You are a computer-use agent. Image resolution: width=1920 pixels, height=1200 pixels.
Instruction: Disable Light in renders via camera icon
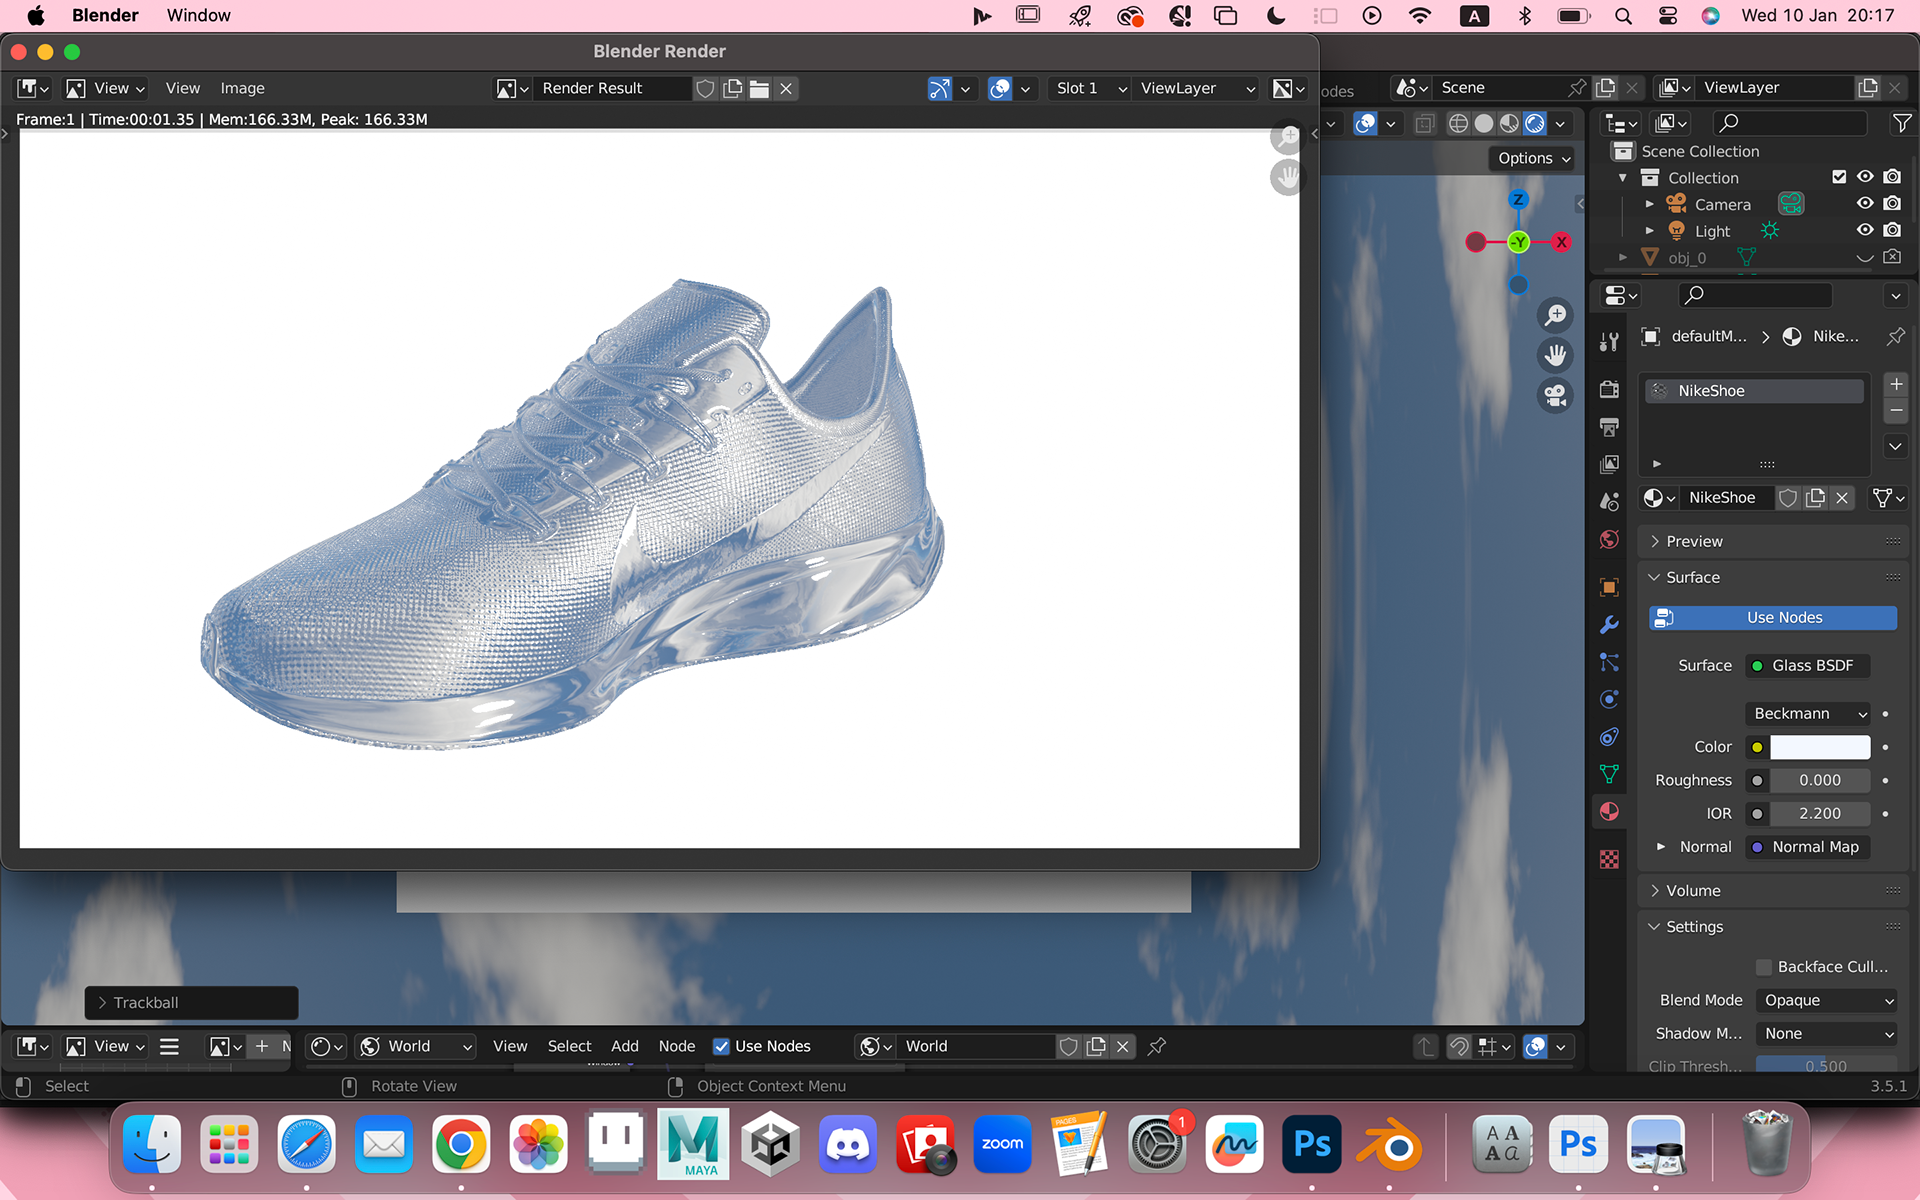[x=1892, y=230]
